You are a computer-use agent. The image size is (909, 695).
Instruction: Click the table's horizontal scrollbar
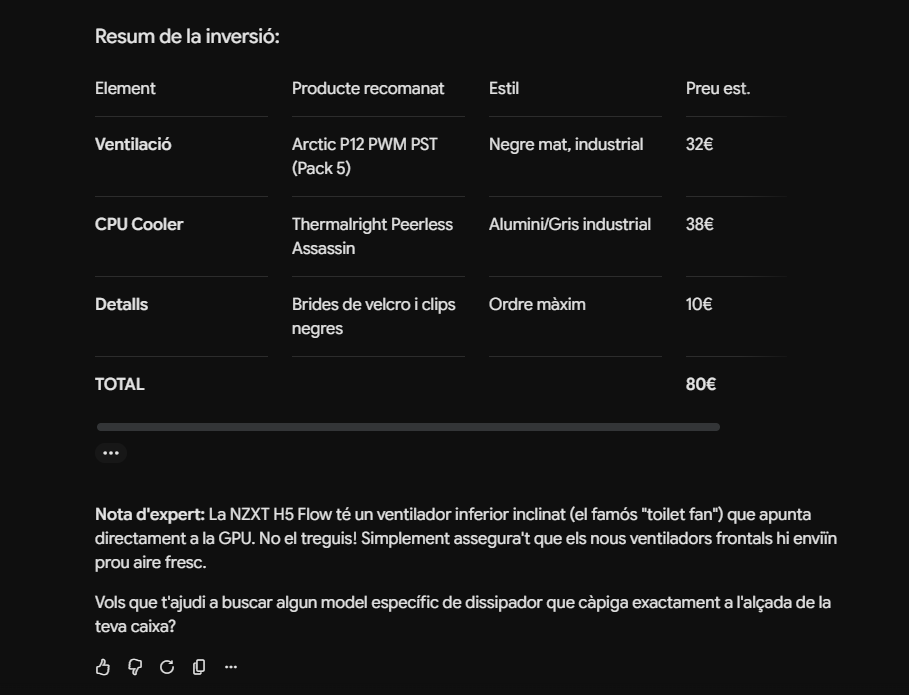point(408,427)
